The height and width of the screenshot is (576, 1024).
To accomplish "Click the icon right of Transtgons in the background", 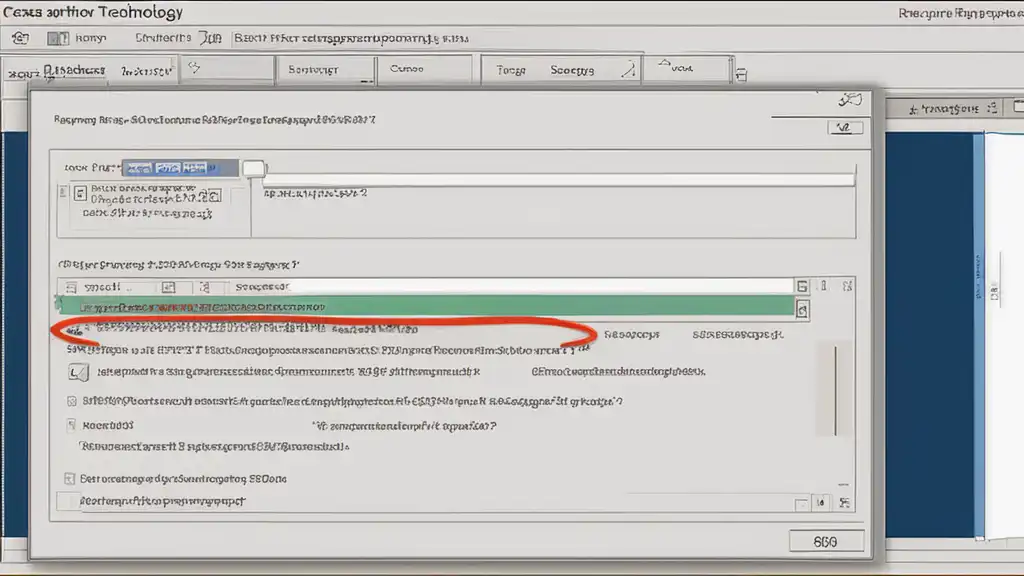I will coord(993,108).
